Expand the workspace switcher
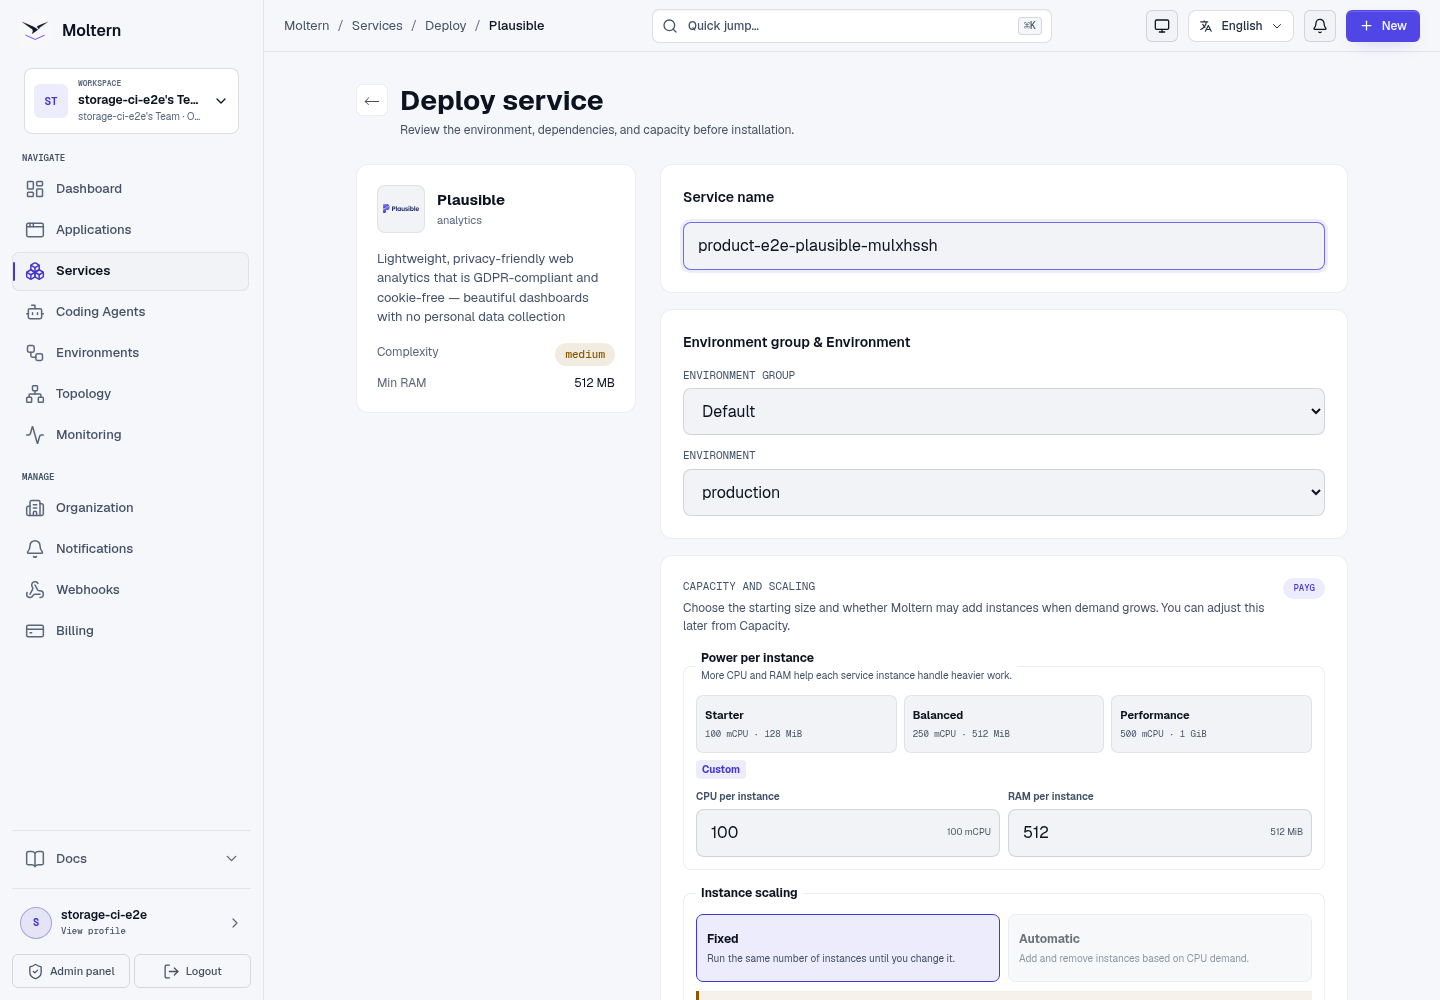The image size is (1440, 1000). (131, 101)
